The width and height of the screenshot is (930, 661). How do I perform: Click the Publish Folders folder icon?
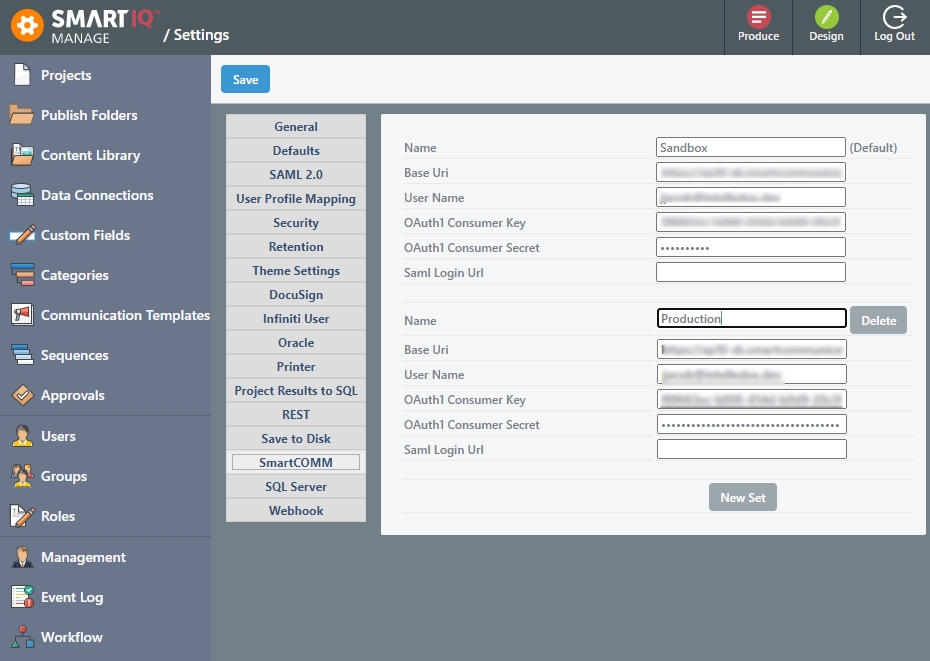pos(21,115)
